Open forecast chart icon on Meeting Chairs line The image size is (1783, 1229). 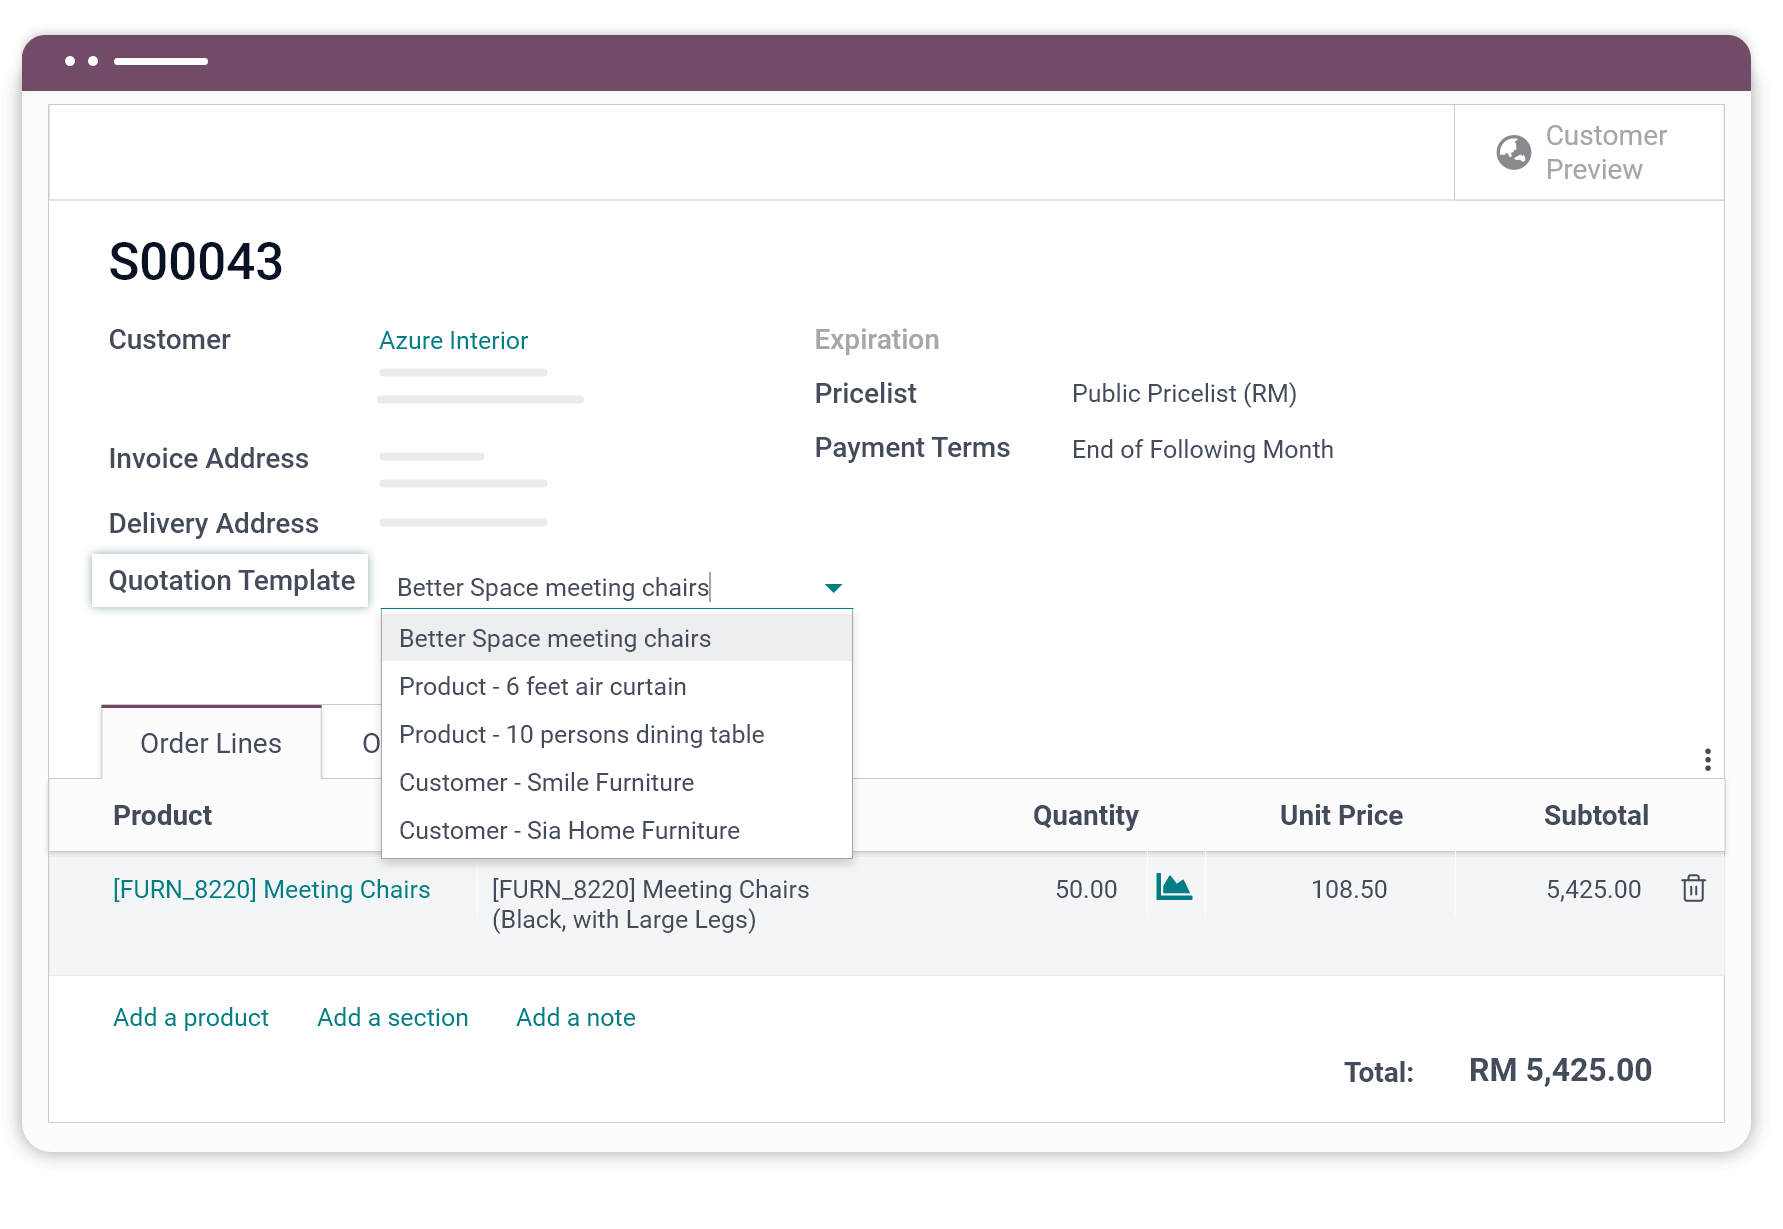pos(1173,886)
